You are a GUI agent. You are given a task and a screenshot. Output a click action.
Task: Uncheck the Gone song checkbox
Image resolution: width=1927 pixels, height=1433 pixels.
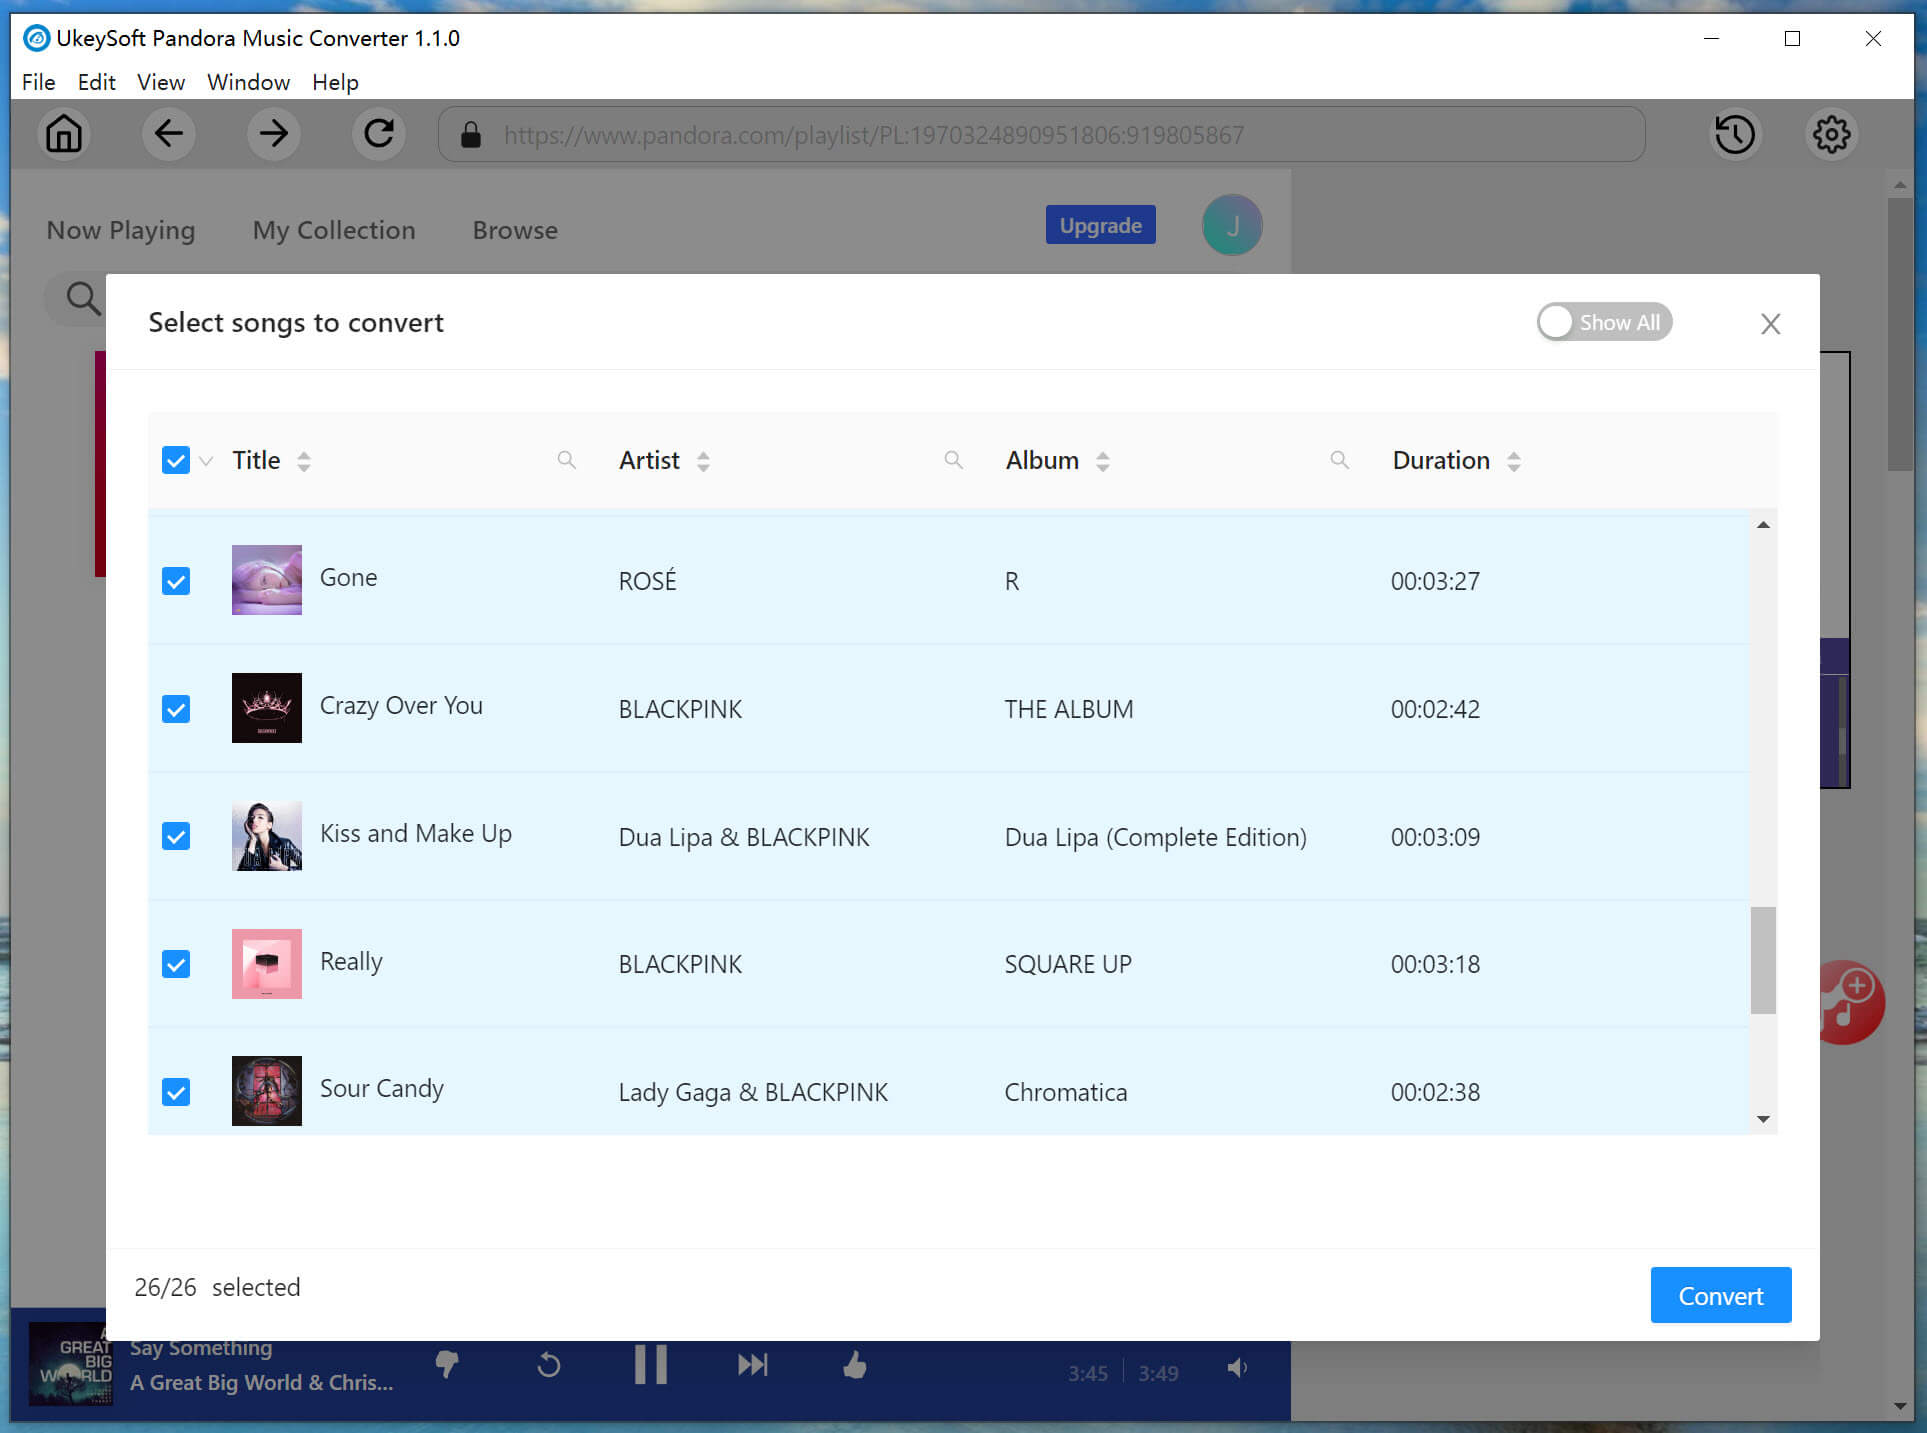pyautogui.click(x=175, y=580)
